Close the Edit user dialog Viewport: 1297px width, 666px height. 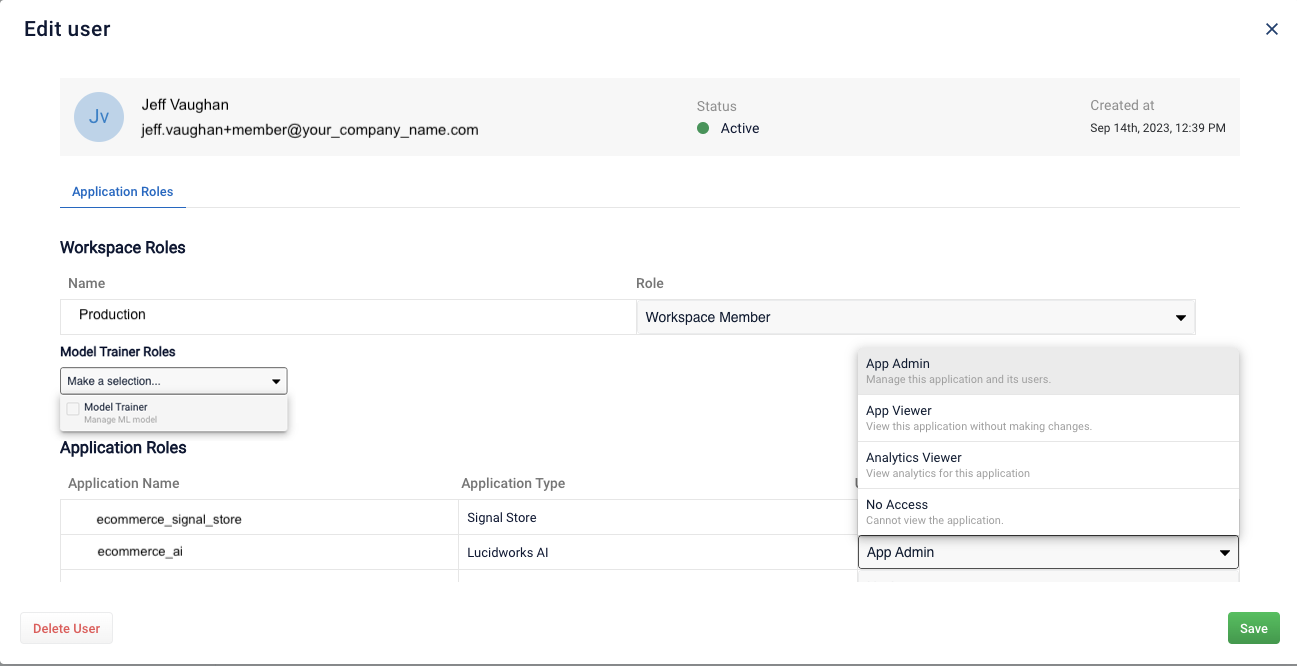(x=1272, y=29)
